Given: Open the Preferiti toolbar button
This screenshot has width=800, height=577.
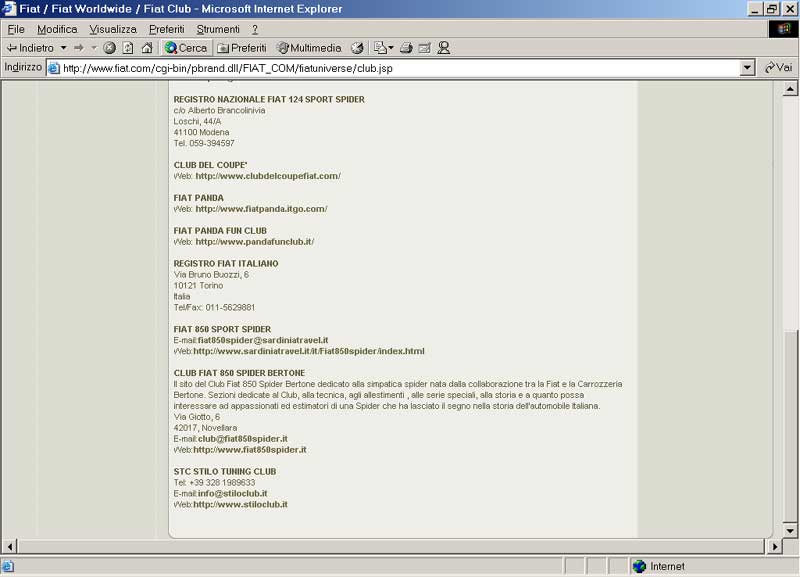Looking at the screenshot, I should click(x=242, y=48).
